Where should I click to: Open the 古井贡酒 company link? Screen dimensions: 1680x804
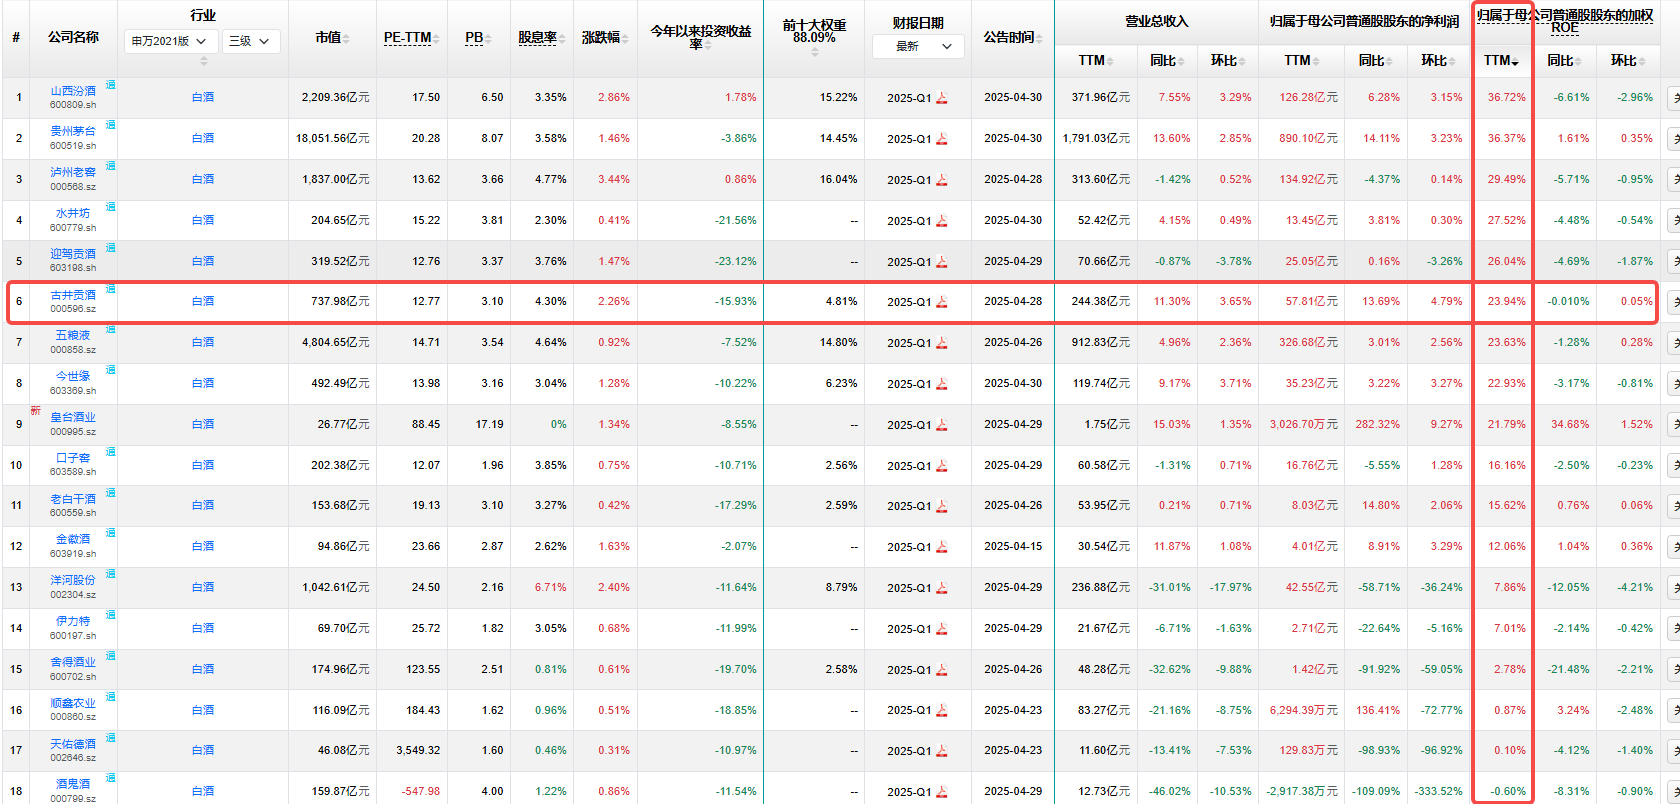[73, 295]
